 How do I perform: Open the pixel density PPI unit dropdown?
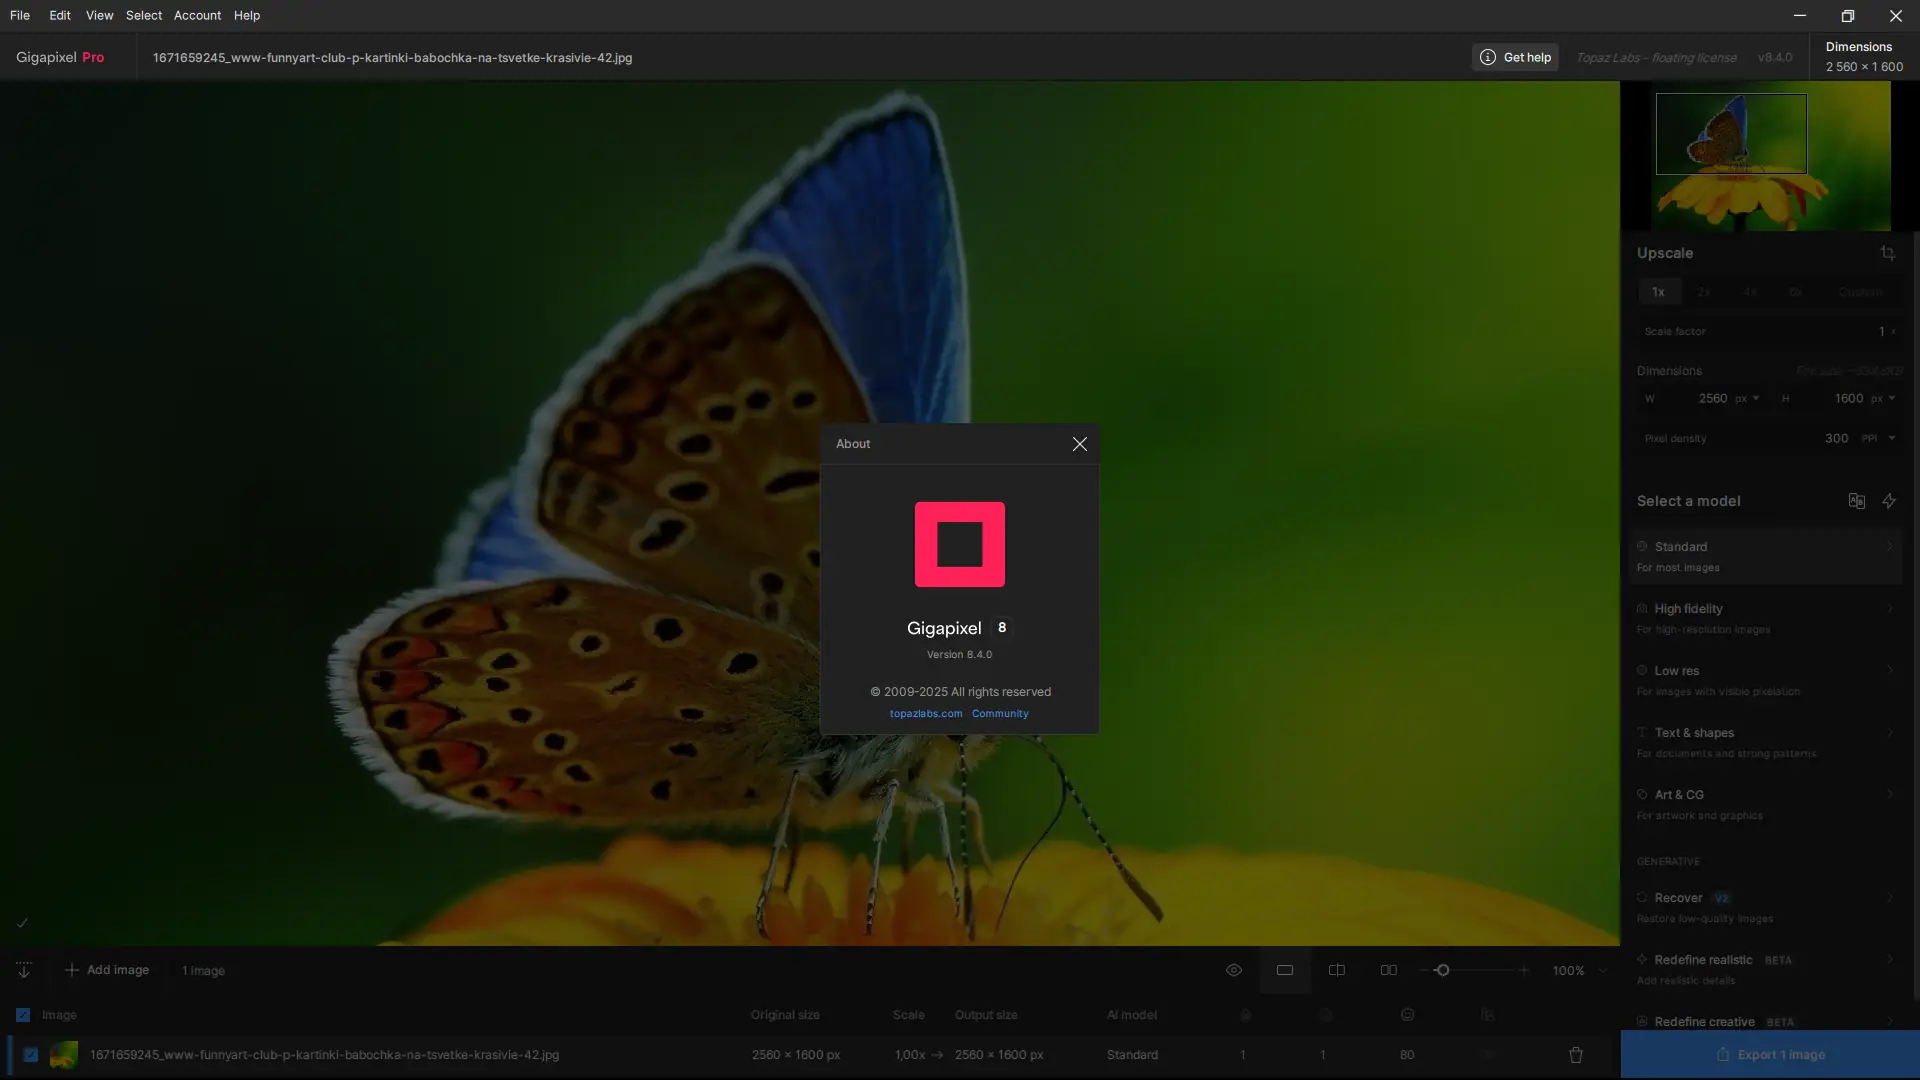[x=1880, y=438]
